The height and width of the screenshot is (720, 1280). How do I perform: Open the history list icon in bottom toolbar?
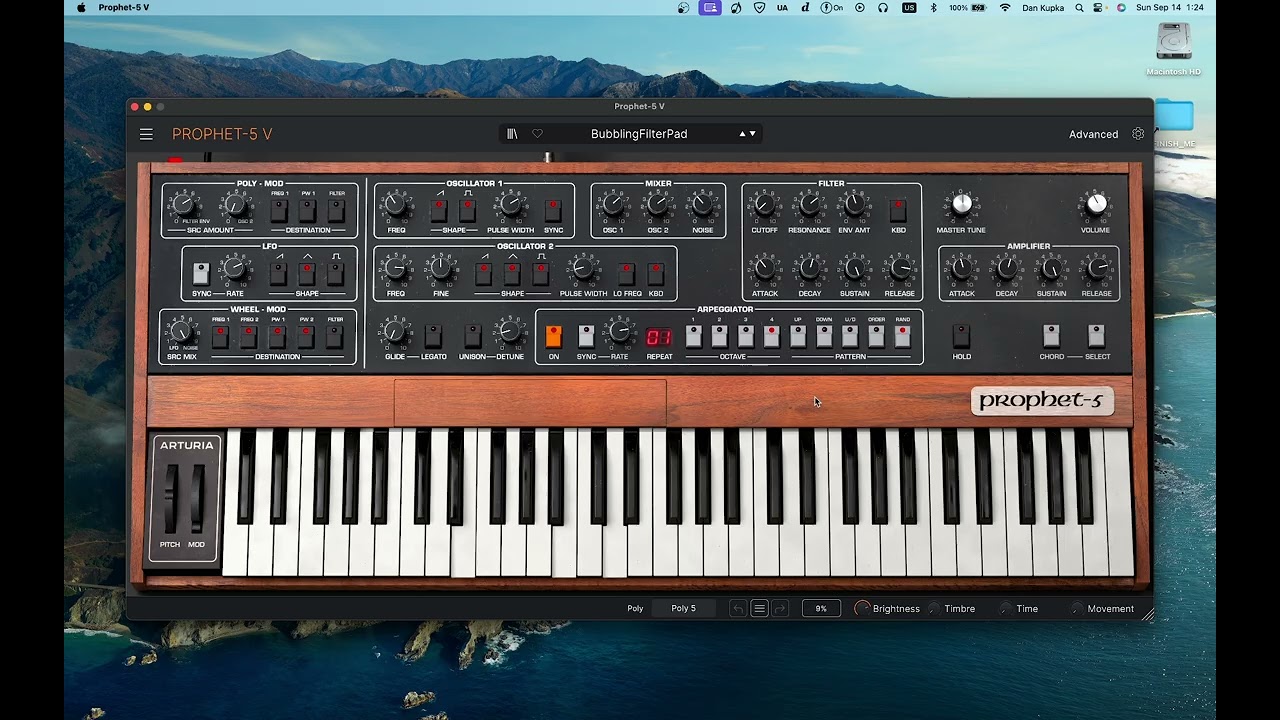click(x=759, y=608)
